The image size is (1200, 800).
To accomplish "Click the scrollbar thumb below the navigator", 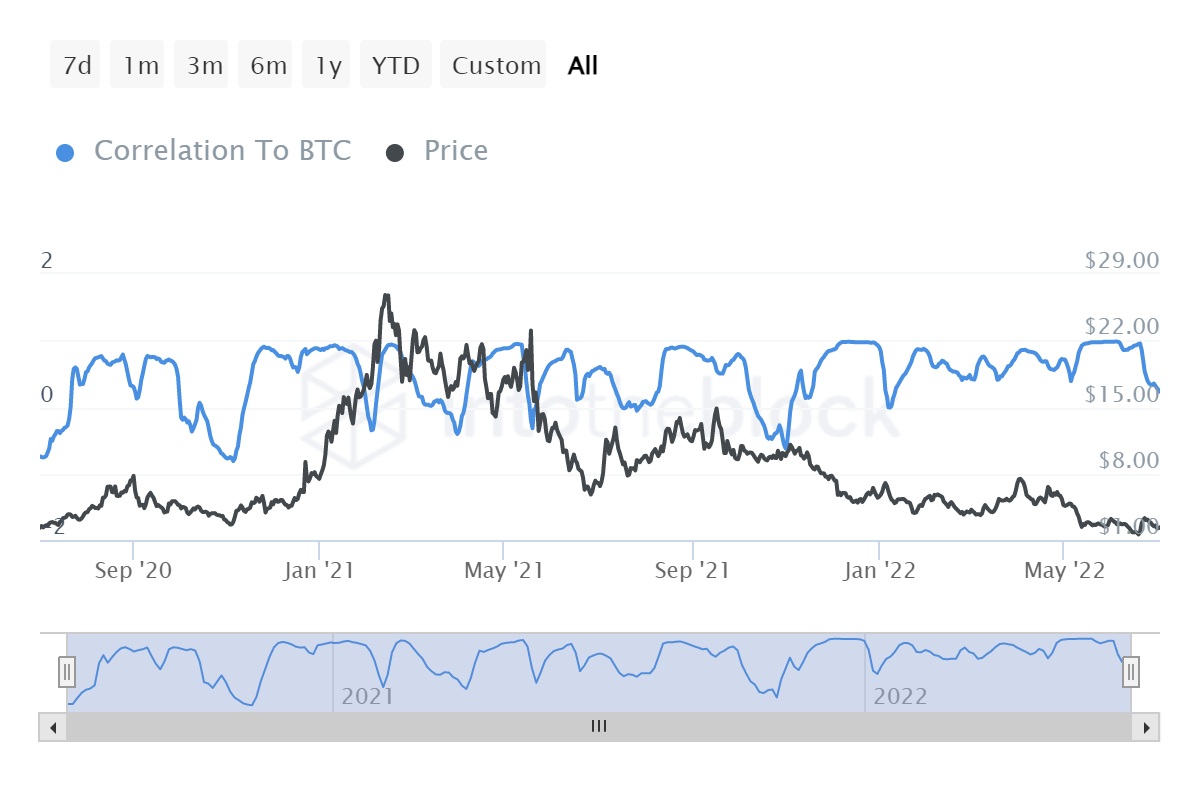I will coord(599,727).
